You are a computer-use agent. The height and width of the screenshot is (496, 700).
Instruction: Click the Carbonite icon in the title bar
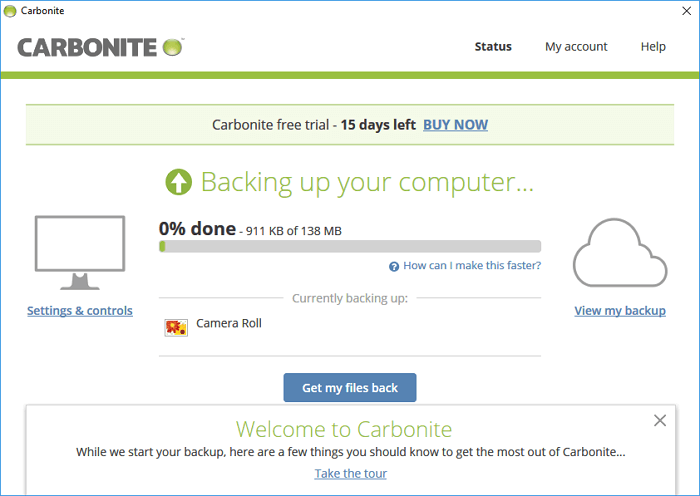point(10,10)
